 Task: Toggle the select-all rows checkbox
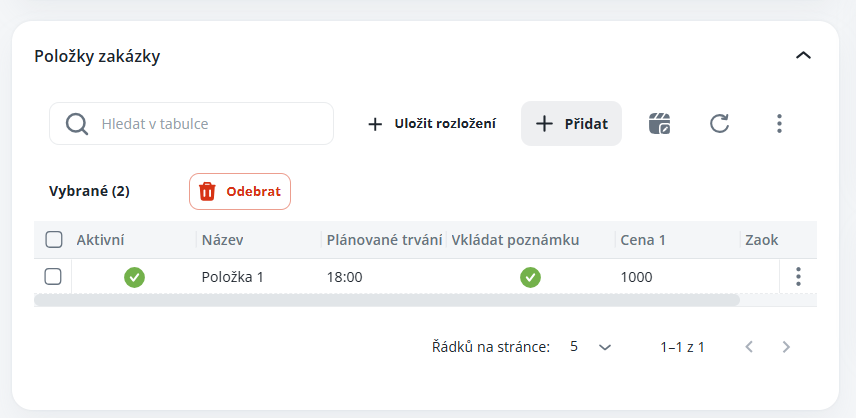(x=54, y=240)
